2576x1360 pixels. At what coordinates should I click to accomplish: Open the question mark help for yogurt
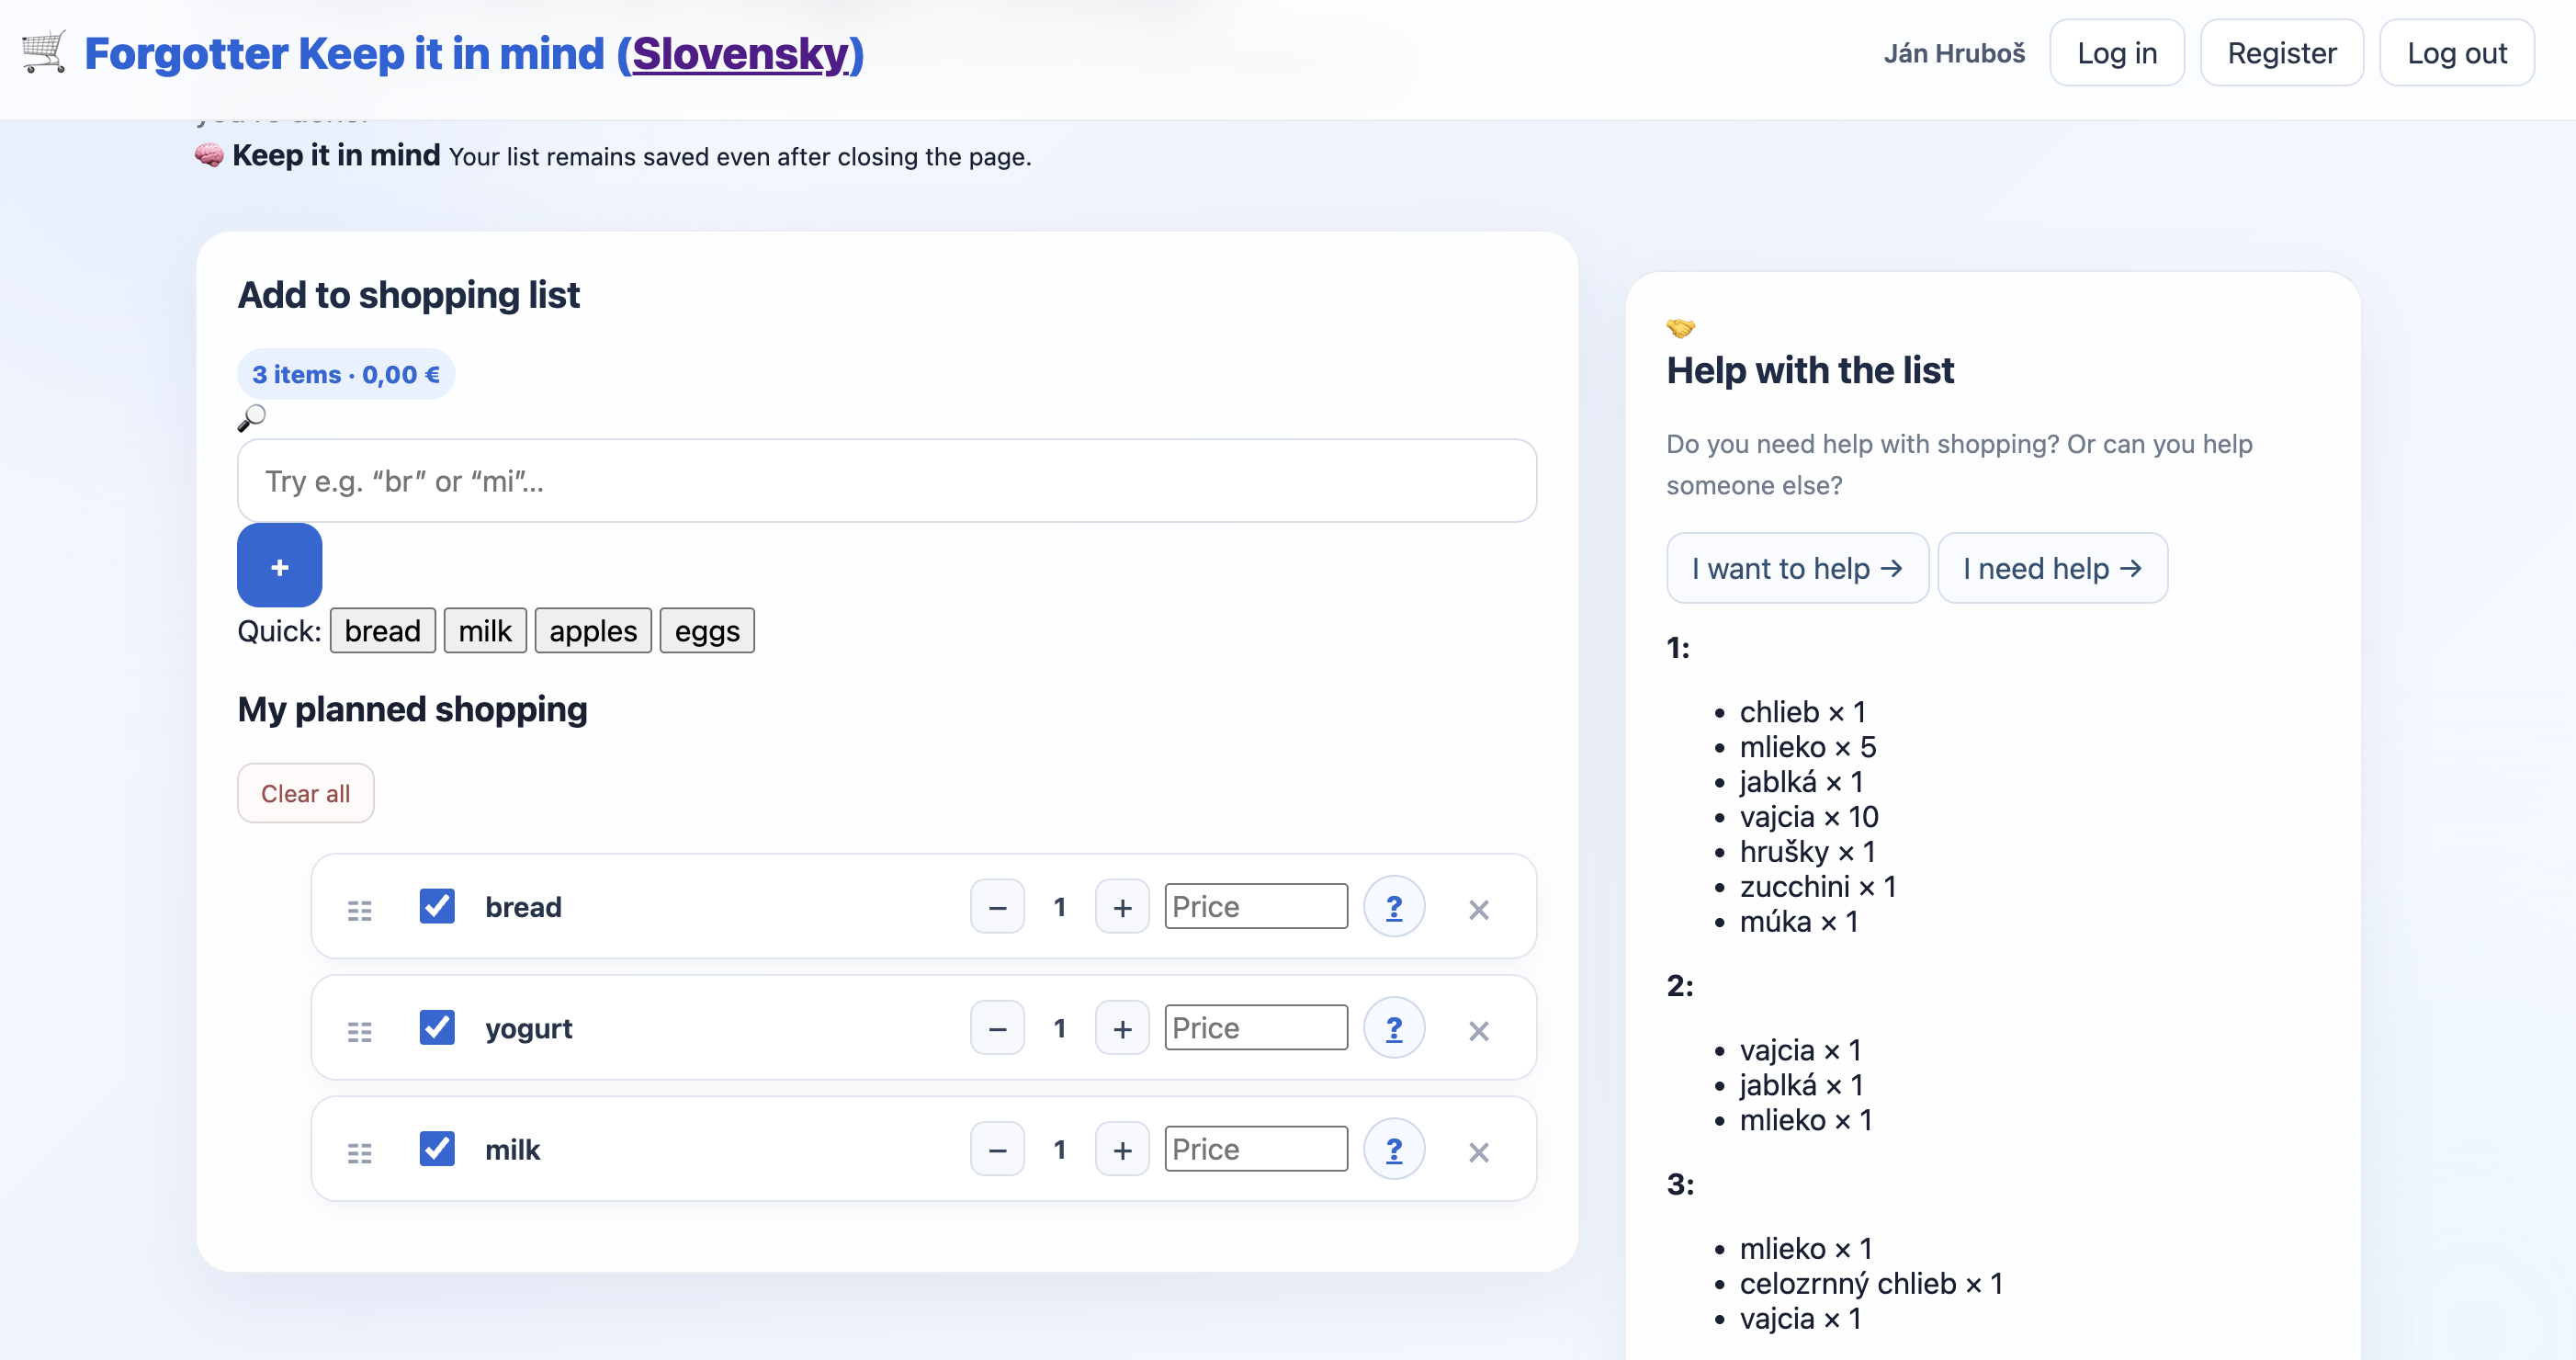[x=1394, y=1027]
